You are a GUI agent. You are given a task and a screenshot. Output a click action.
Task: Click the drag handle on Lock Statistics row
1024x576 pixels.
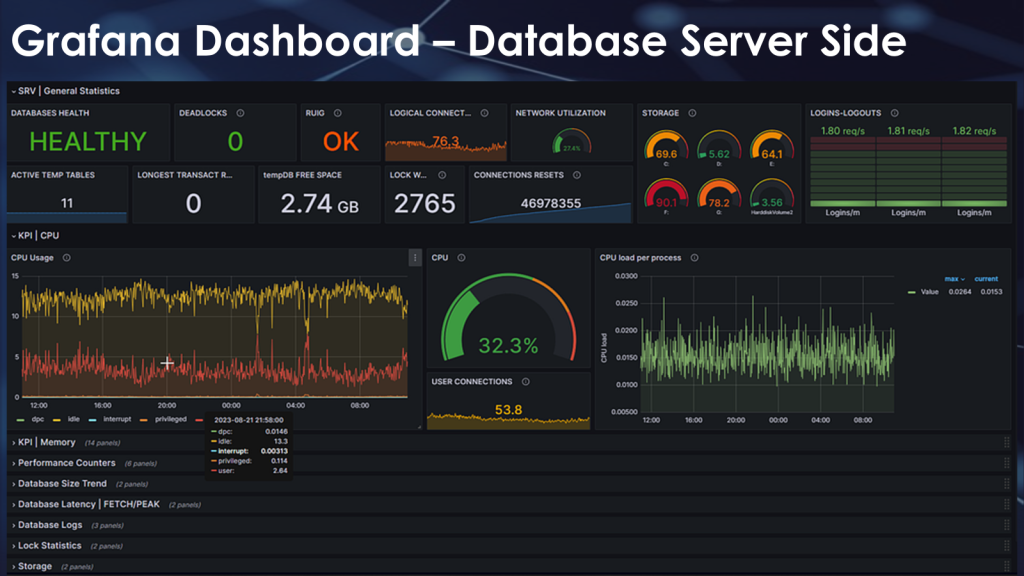1007,546
